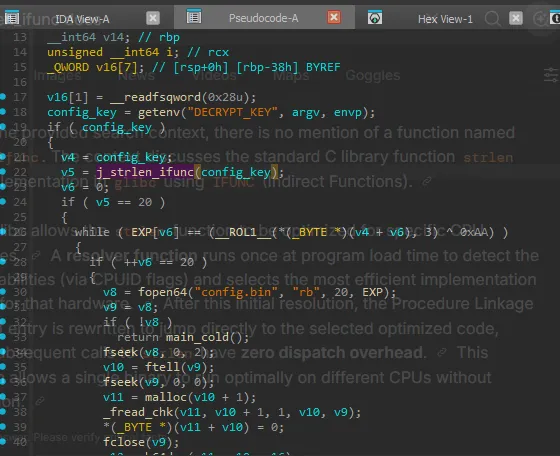
Task: Click the Pseudocode-A tab icon
Action: pyautogui.click(x=194, y=16)
